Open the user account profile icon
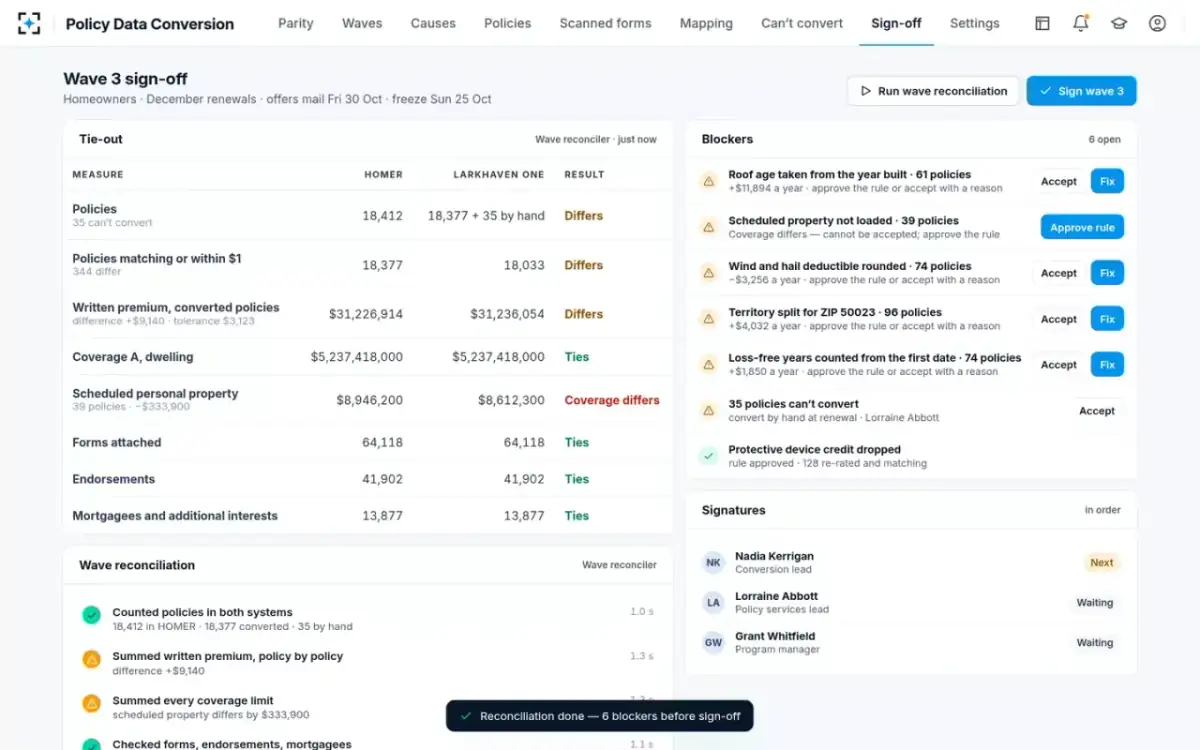The height and width of the screenshot is (750, 1200). coord(1157,23)
